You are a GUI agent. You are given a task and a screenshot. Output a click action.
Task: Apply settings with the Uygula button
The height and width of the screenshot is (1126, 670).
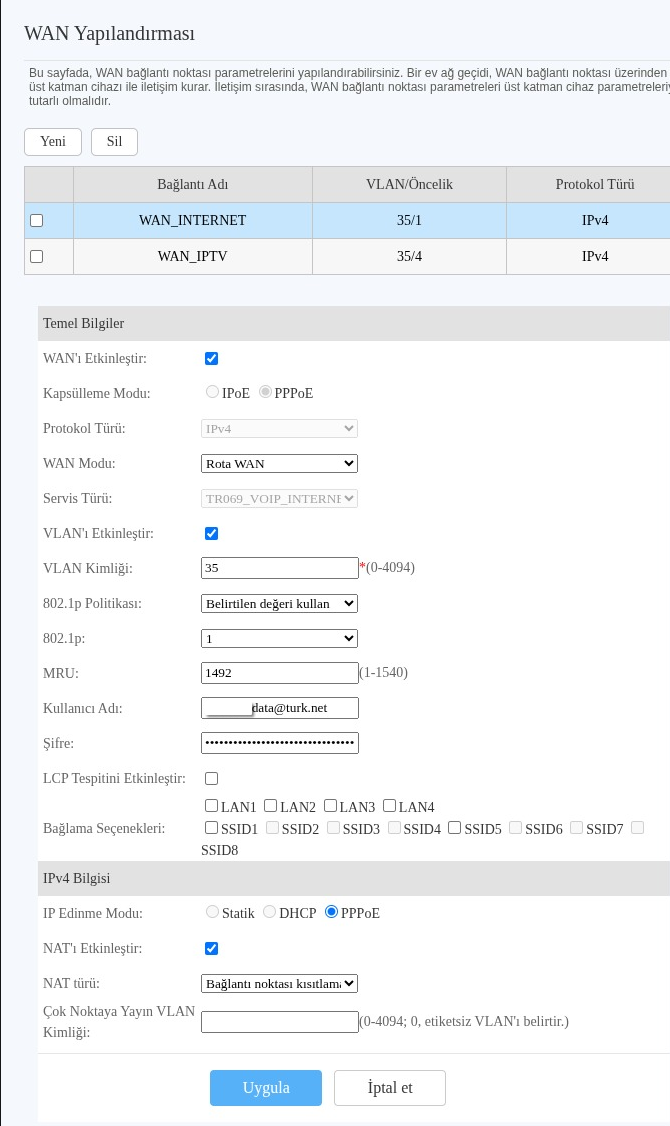click(x=266, y=1087)
